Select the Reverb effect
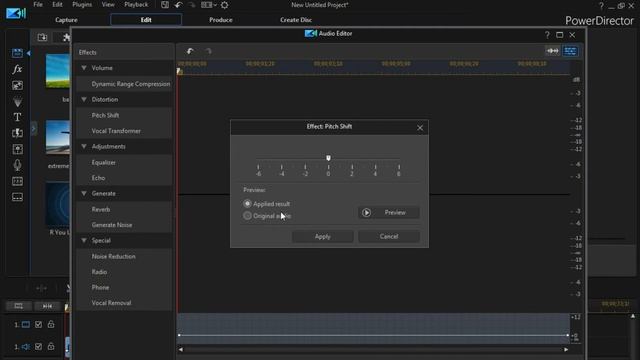The image size is (640, 360). tap(124, 209)
